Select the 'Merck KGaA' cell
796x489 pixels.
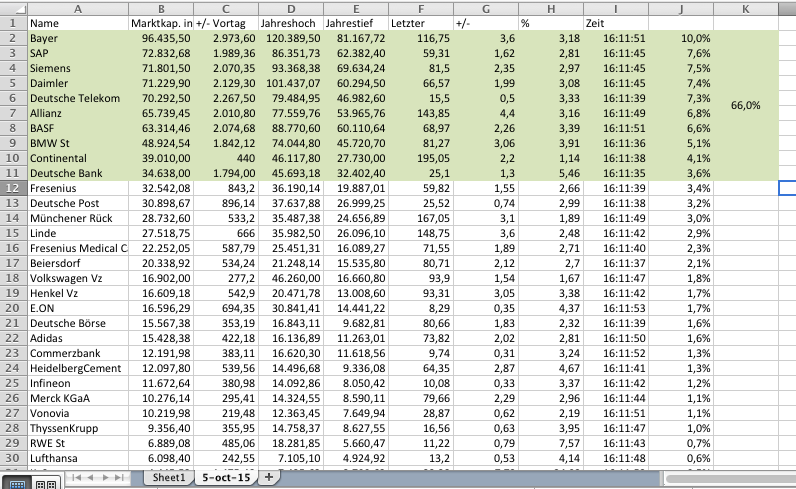[78, 398]
